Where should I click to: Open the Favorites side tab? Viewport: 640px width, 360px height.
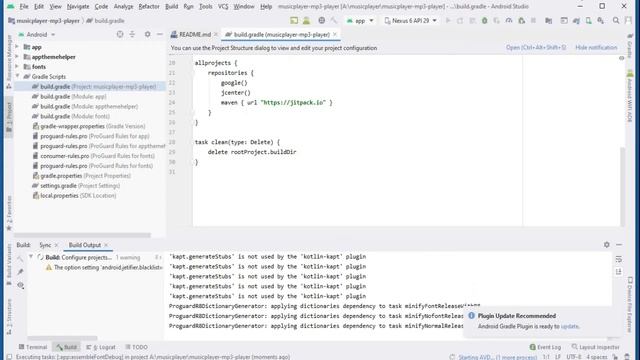click(9, 213)
